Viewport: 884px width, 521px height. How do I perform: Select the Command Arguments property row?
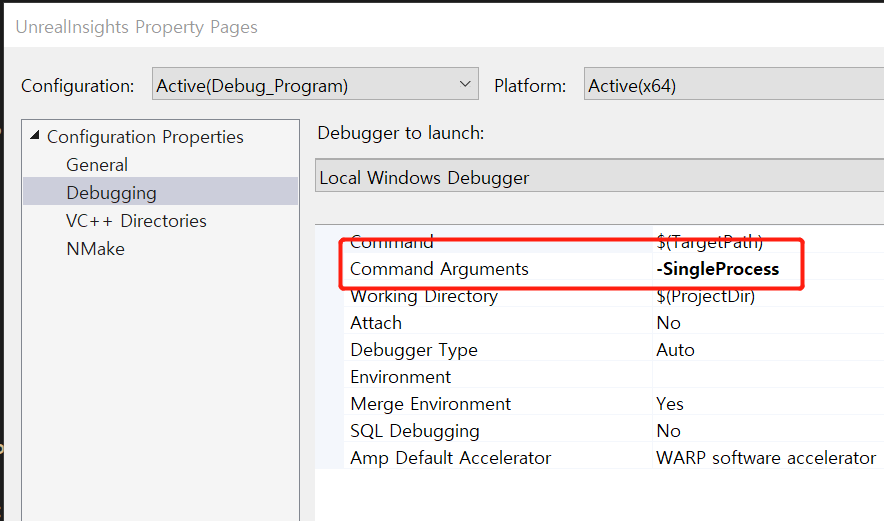pyautogui.click(x=613, y=269)
